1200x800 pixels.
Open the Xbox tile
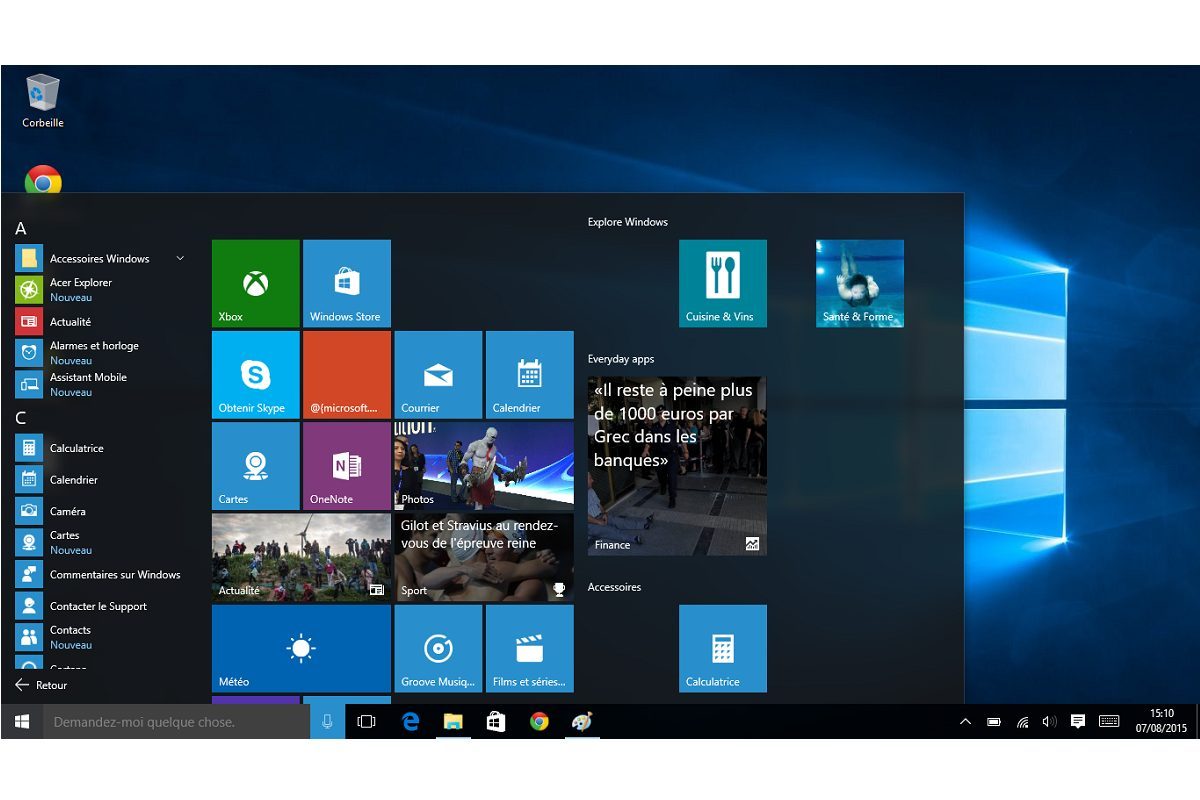pos(255,283)
